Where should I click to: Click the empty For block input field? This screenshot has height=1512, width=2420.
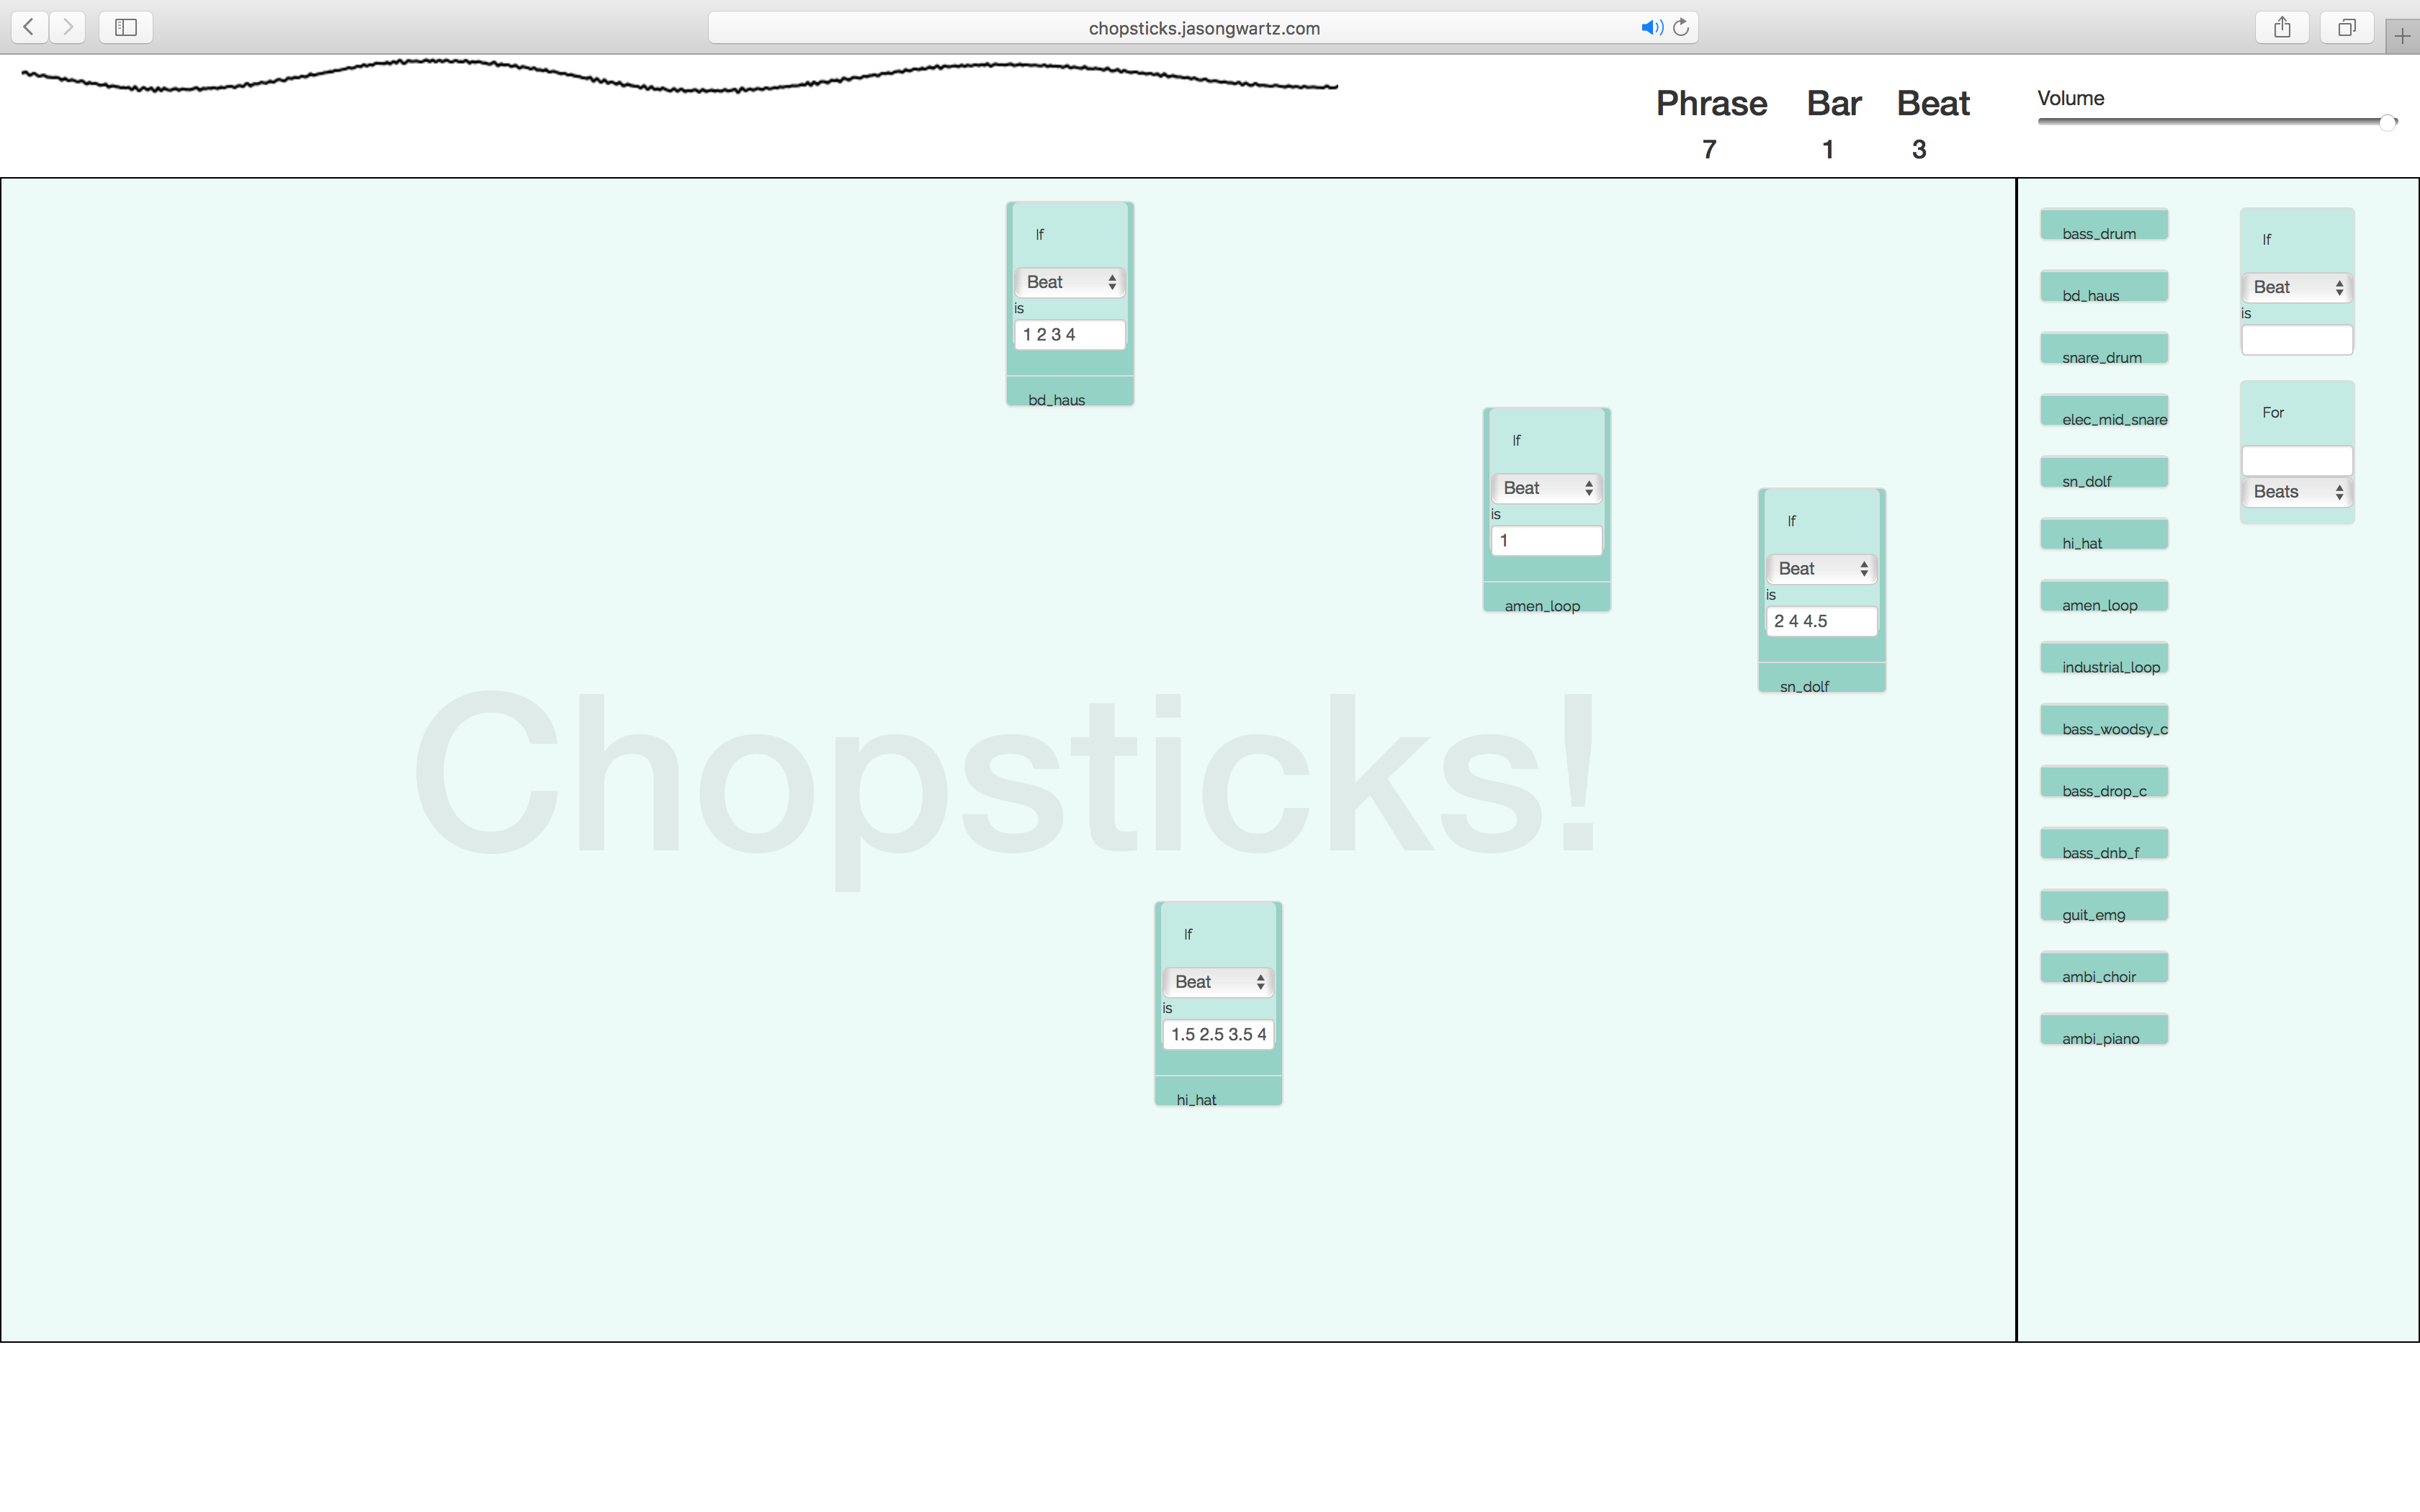(2296, 461)
